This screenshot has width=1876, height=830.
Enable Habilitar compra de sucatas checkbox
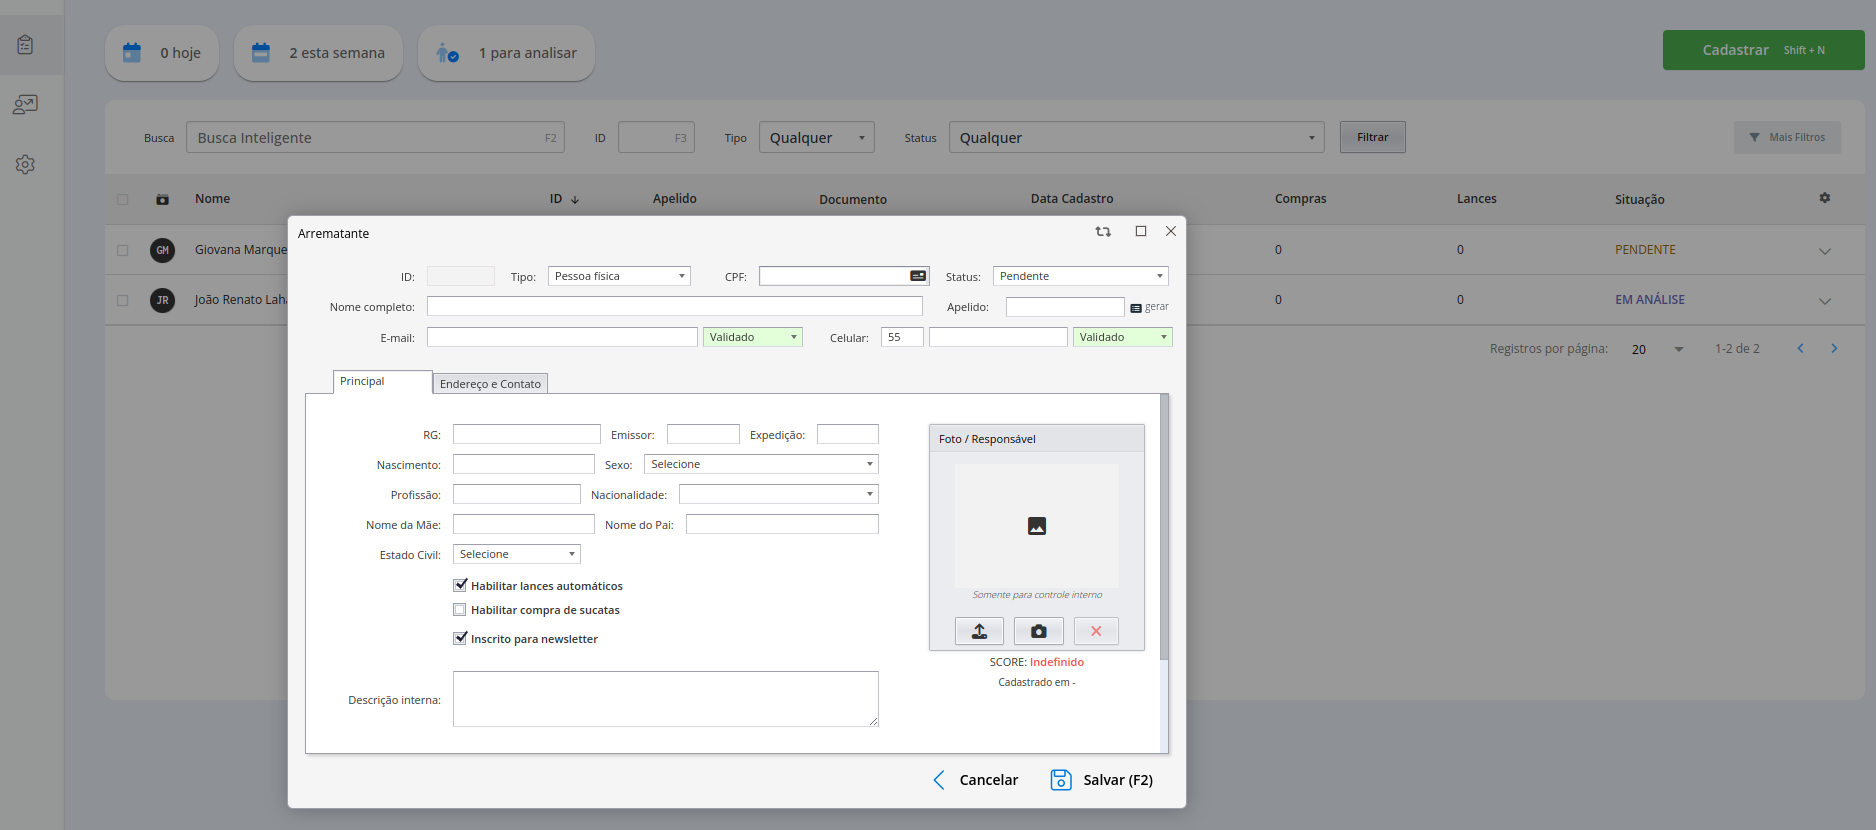pyautogui.click(x=460, y=610)
